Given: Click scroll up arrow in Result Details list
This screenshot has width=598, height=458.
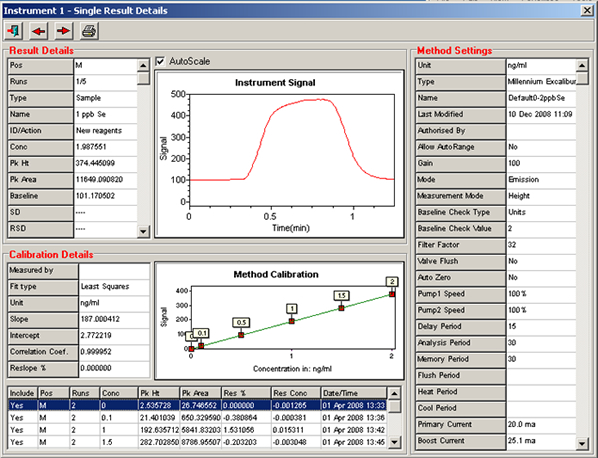Looking at the screenshot, I should [143, 65].
